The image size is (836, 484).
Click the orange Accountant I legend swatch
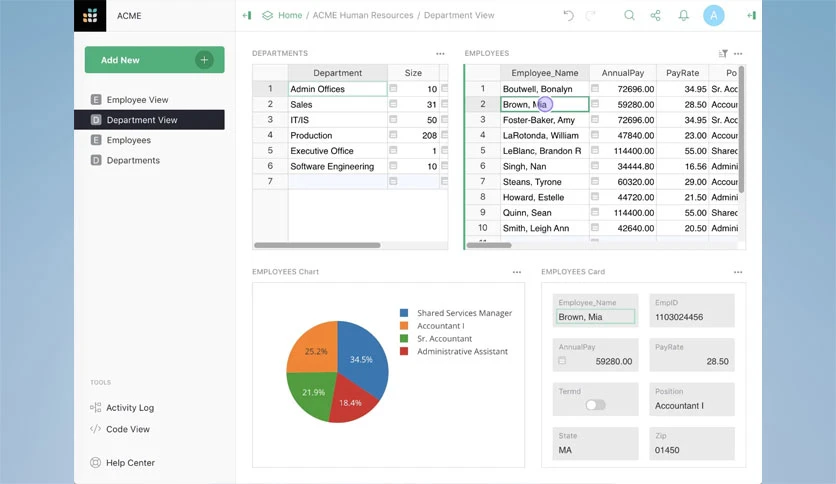click(x=404, y=326)
